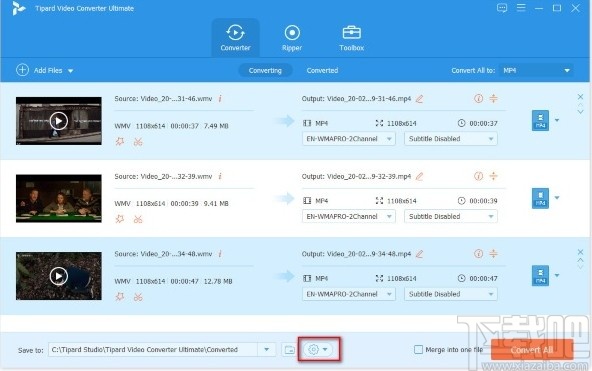Click the Save to path field

tap(153, 349)
